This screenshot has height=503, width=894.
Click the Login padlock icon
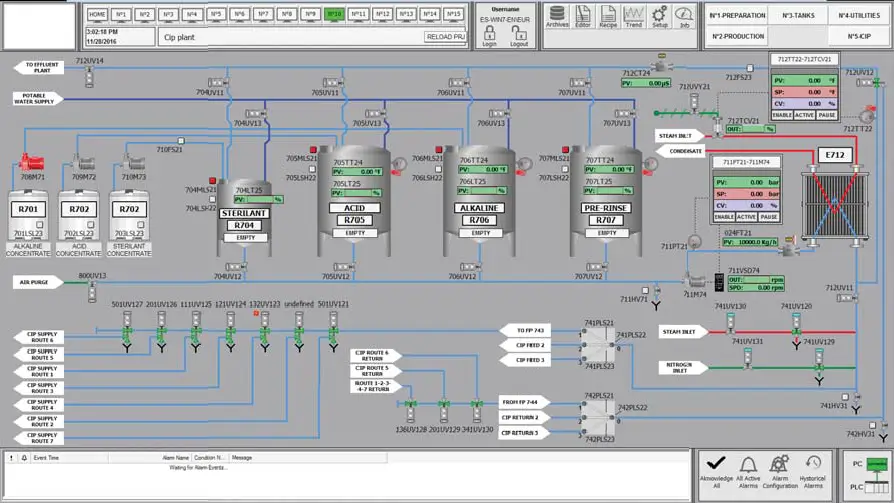[x=489, y=36]
